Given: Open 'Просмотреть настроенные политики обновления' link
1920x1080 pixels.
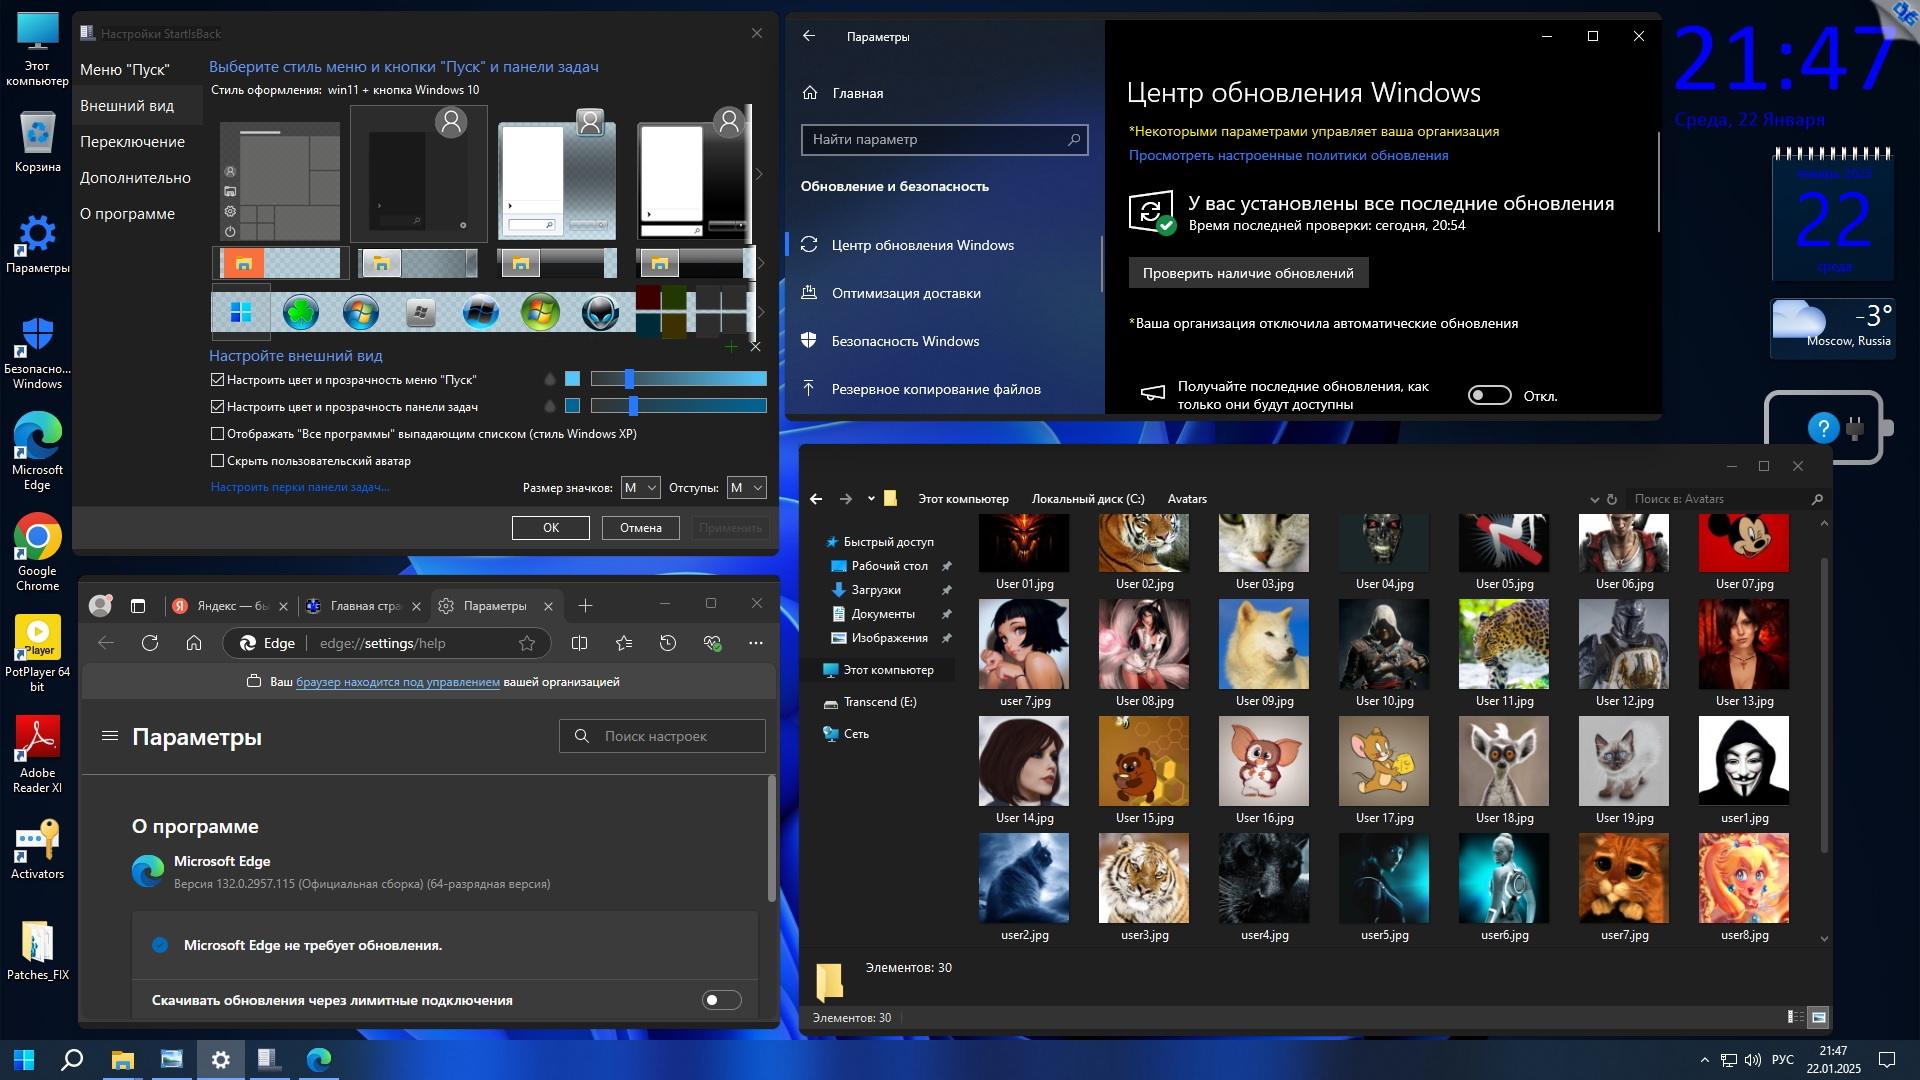Looking at the screenshot, I should click(x=1288, y=155).
